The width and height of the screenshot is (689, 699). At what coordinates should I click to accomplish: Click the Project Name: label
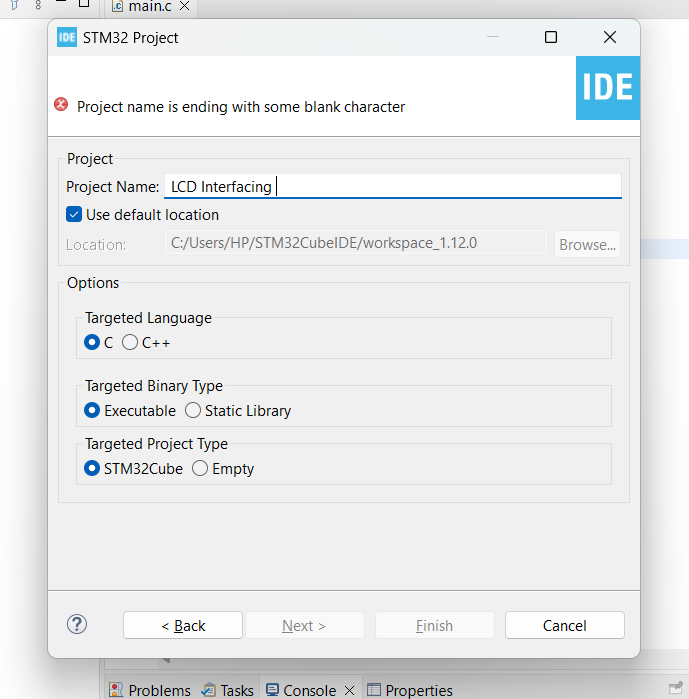point(112,186)
